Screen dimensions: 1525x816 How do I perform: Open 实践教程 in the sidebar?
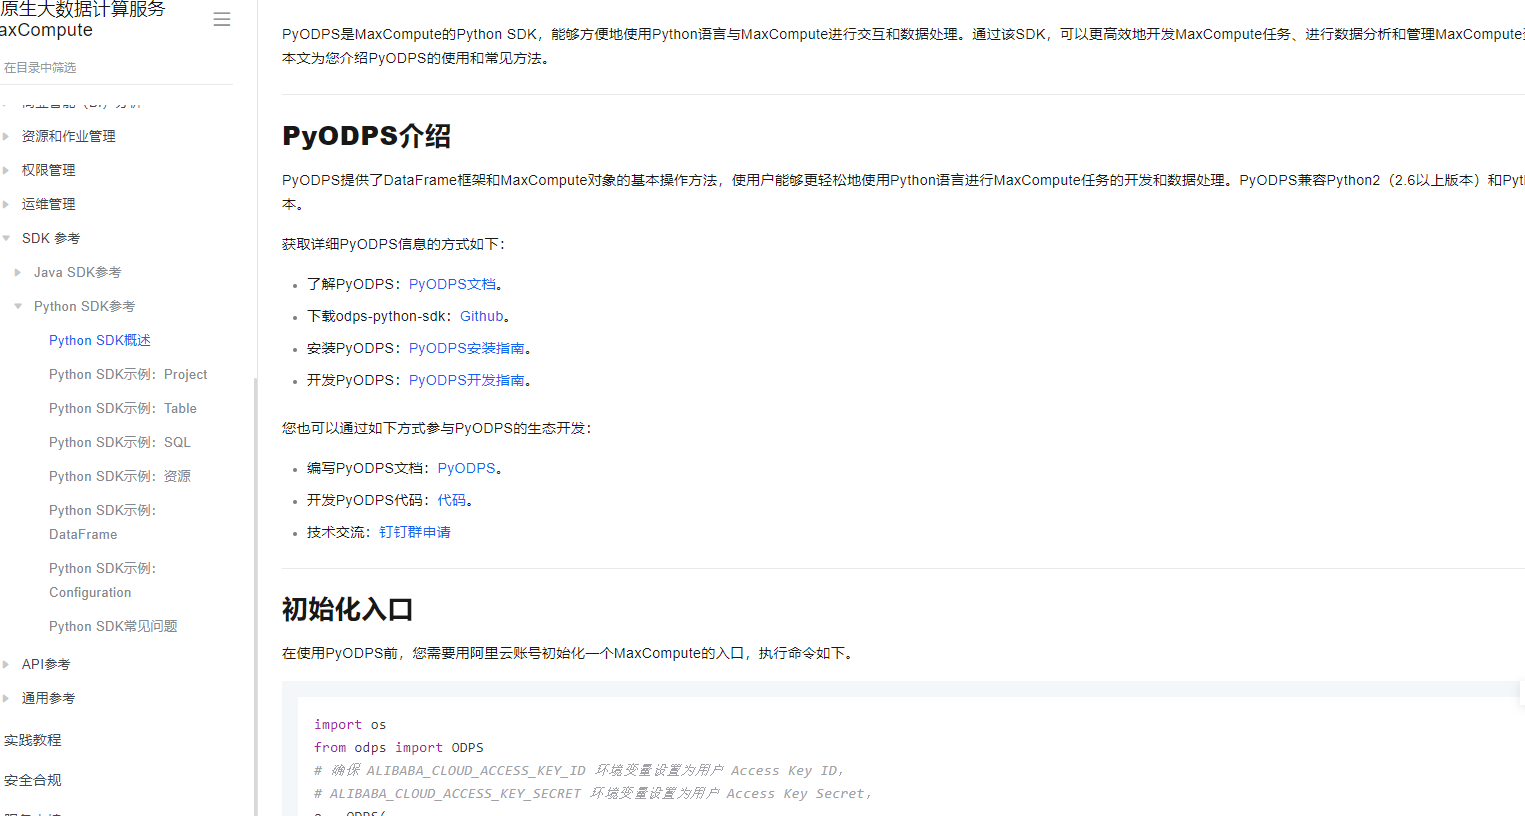click(x=33, y=740)
